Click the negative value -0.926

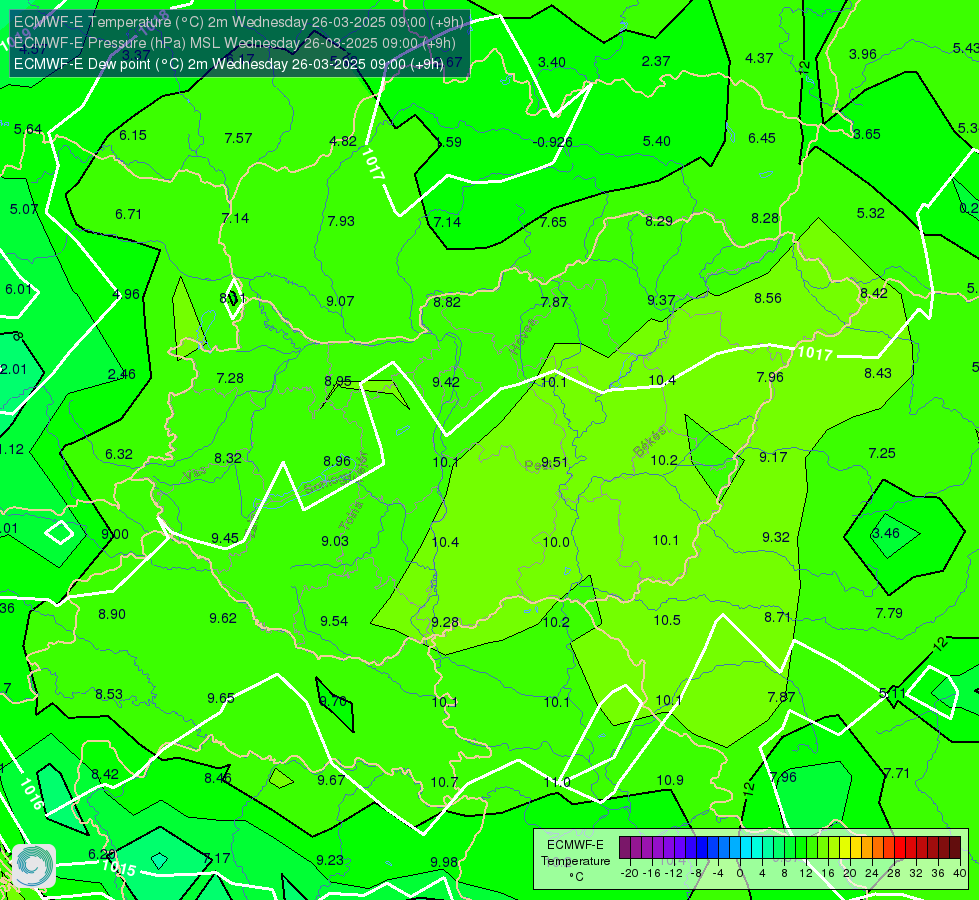pyautogui.click(x=553, y=142)
